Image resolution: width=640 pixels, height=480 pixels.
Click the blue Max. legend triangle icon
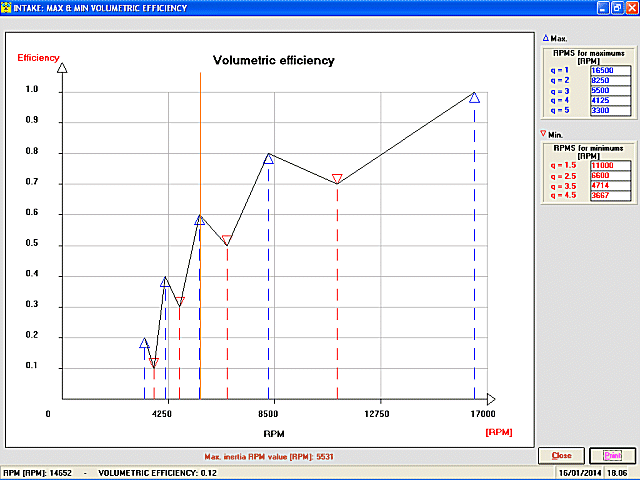(x=546, y=38)
